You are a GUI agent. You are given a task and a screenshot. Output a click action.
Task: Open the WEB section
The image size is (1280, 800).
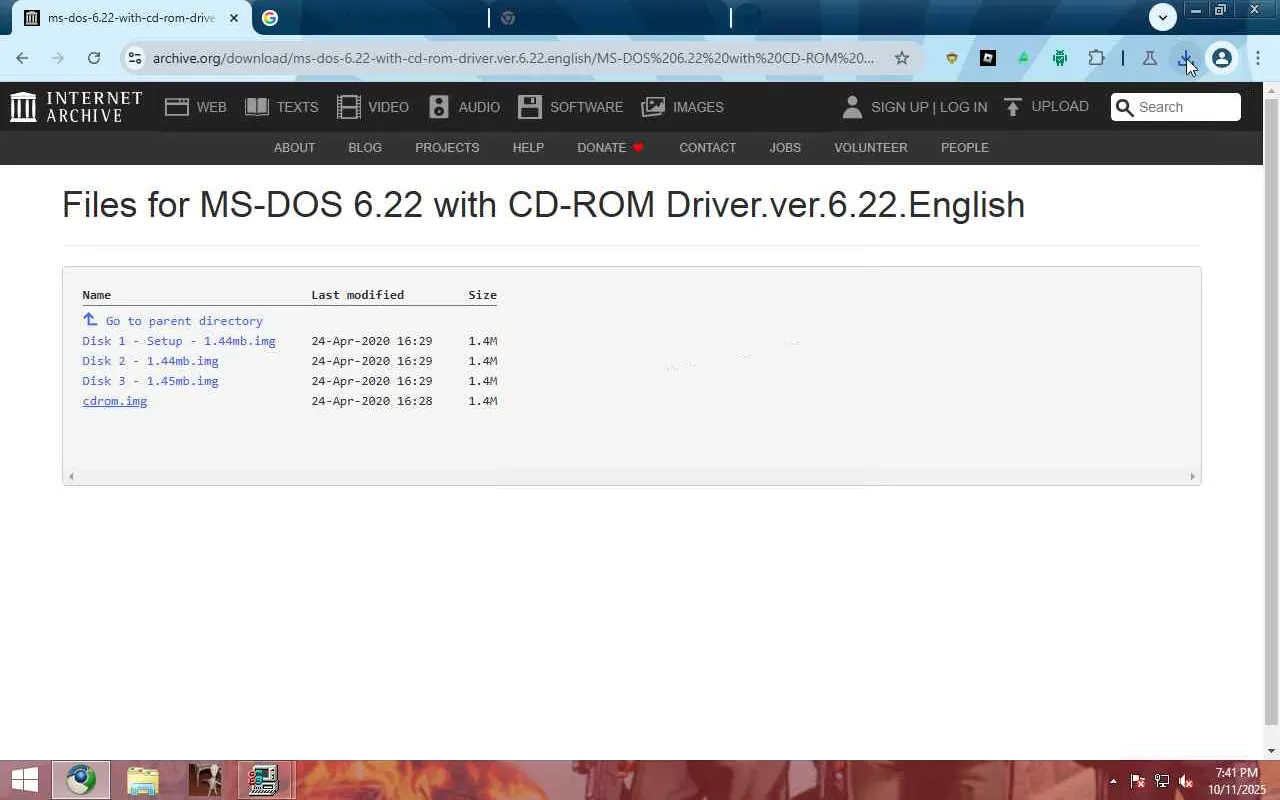[196, 107]
